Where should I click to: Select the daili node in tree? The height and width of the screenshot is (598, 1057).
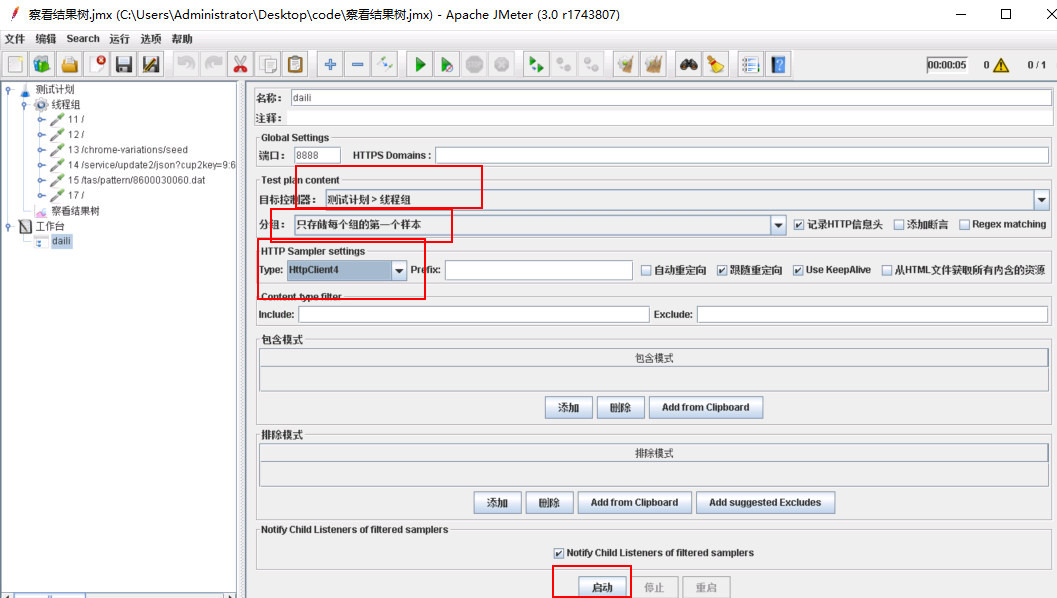[61, 241]
